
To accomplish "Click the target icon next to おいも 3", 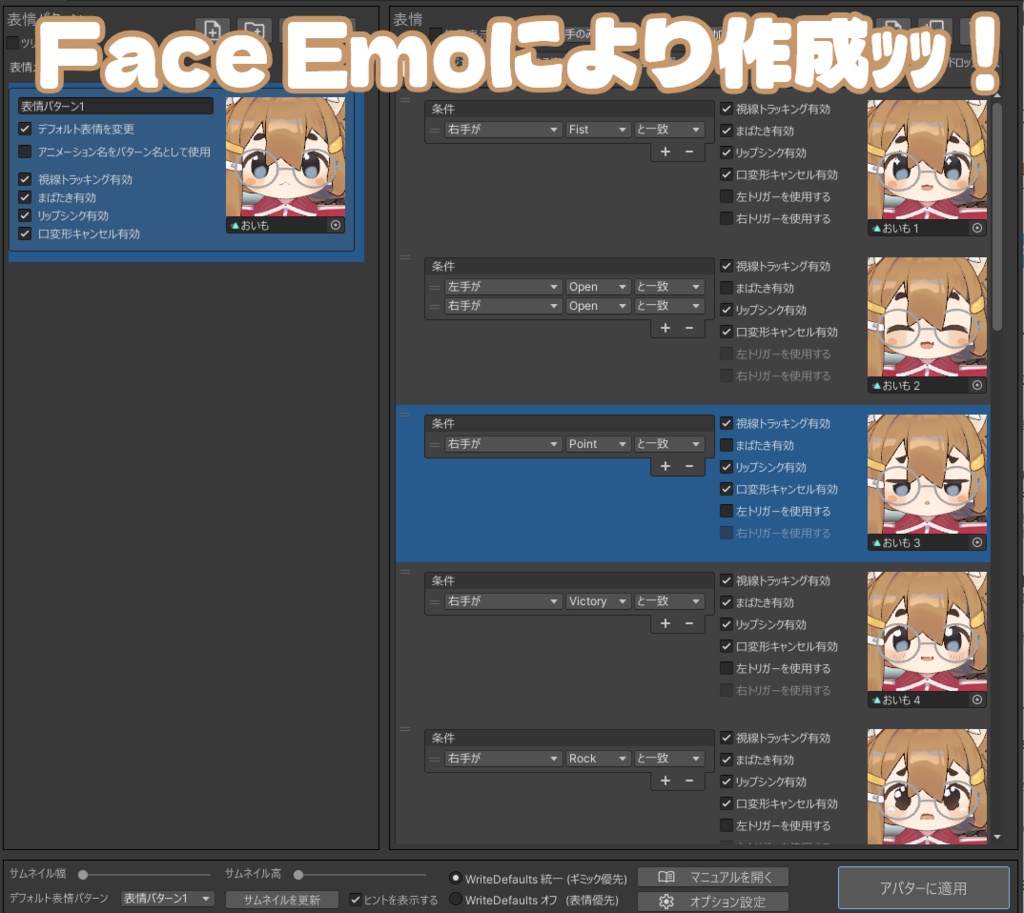I will pos(977,543).
